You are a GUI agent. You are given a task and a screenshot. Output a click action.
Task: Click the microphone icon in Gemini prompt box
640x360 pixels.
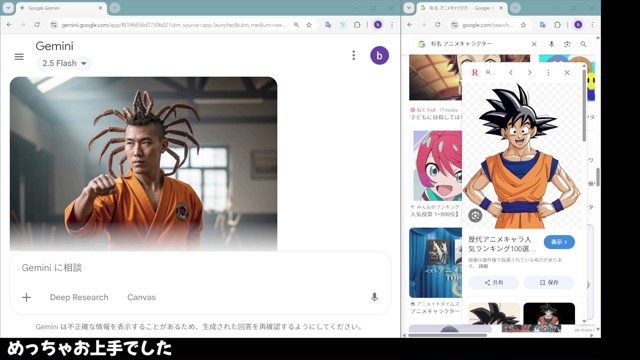pos(374,297)
